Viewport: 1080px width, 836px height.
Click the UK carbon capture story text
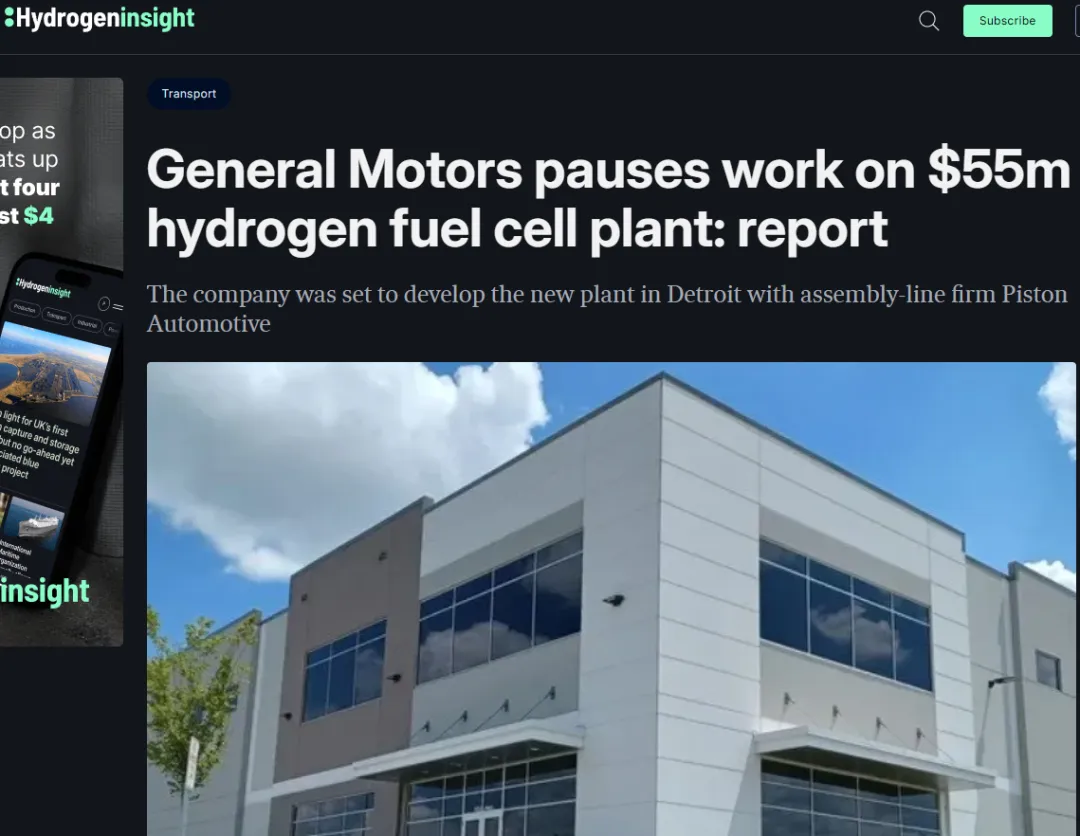(x=38, y=444)
